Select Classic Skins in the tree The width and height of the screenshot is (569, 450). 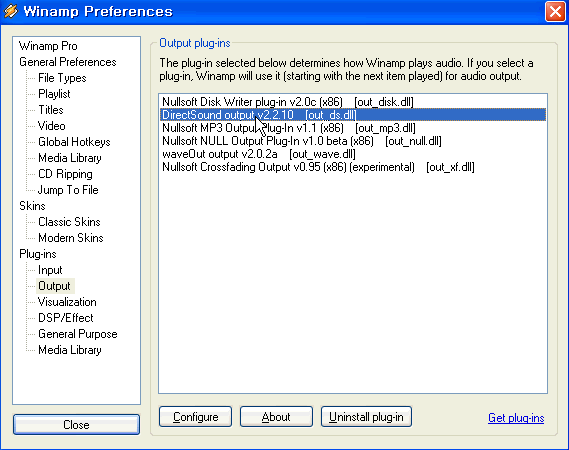pyautogui.click(x=69, y=222)
